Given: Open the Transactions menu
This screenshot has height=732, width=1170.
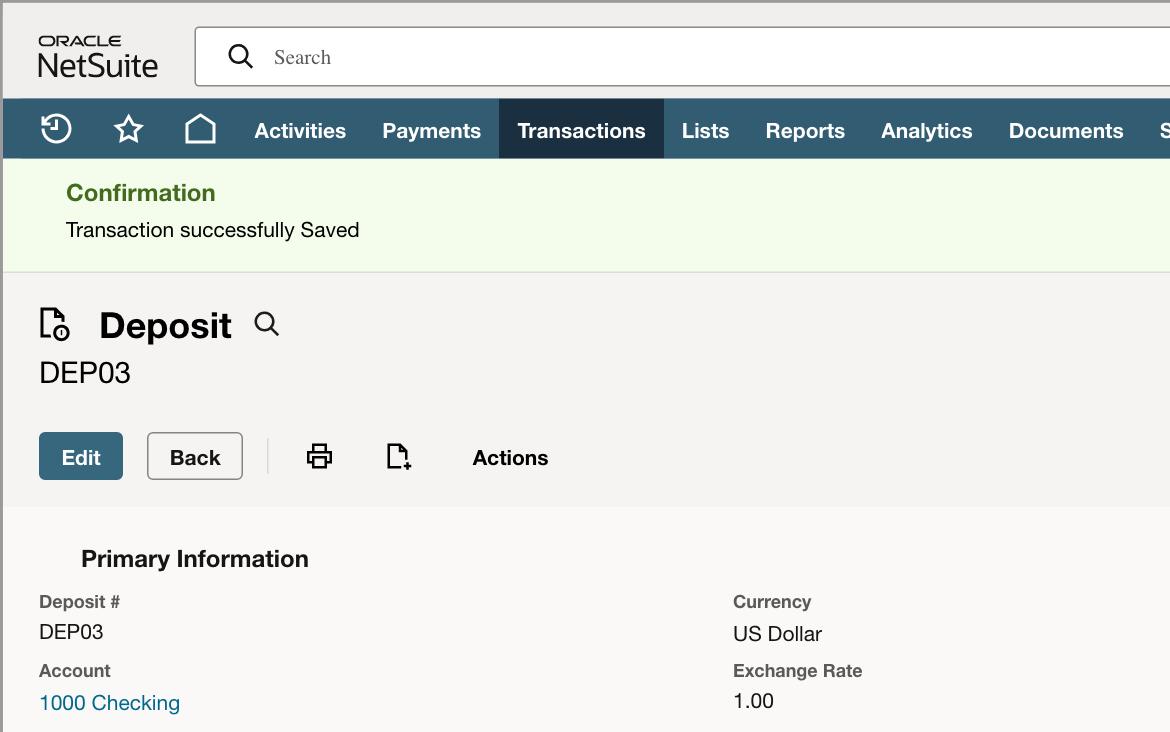Looking at the screenshot, I should pyautogui.click(x=581, y=129).
